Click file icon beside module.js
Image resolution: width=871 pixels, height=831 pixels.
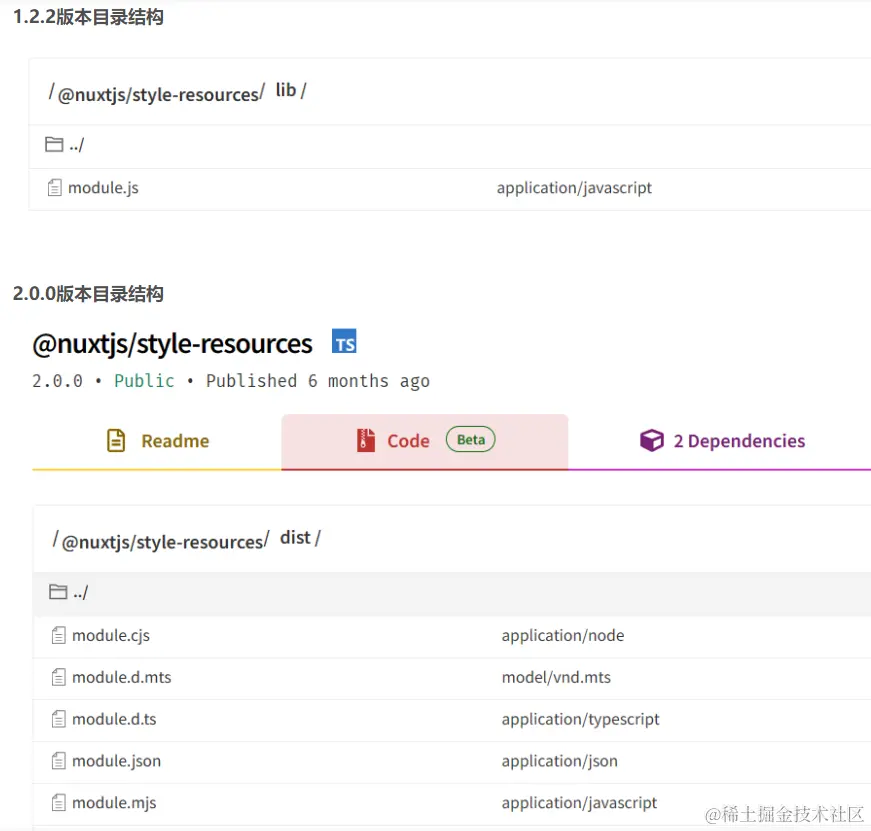pyautogui.click(x=54, y=188)
